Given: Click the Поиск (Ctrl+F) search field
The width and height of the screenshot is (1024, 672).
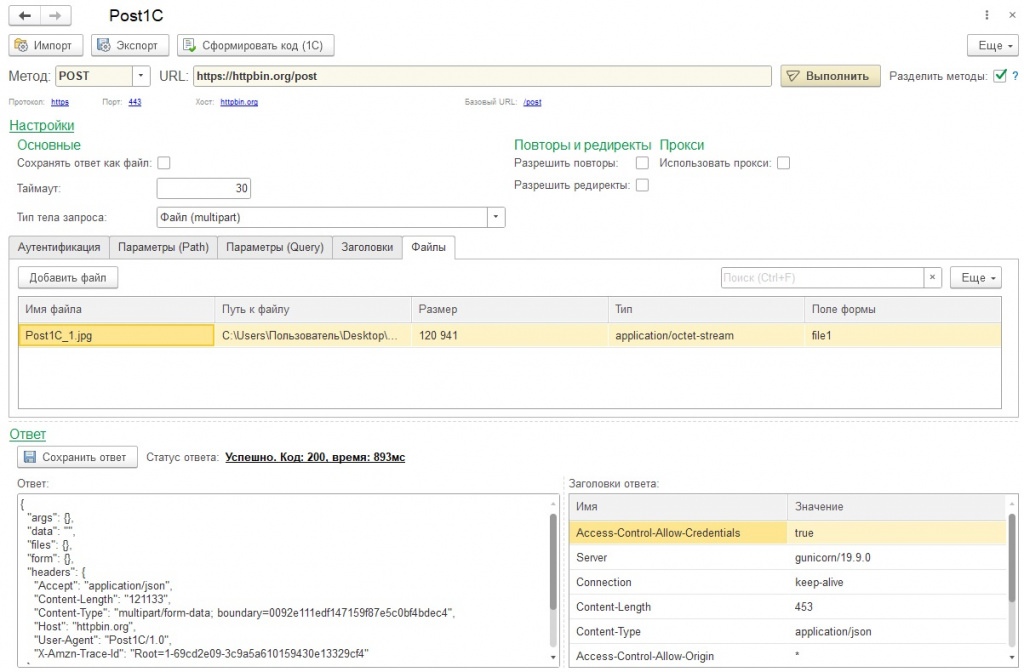Looking at the screenshot, I should click(822, 278).
